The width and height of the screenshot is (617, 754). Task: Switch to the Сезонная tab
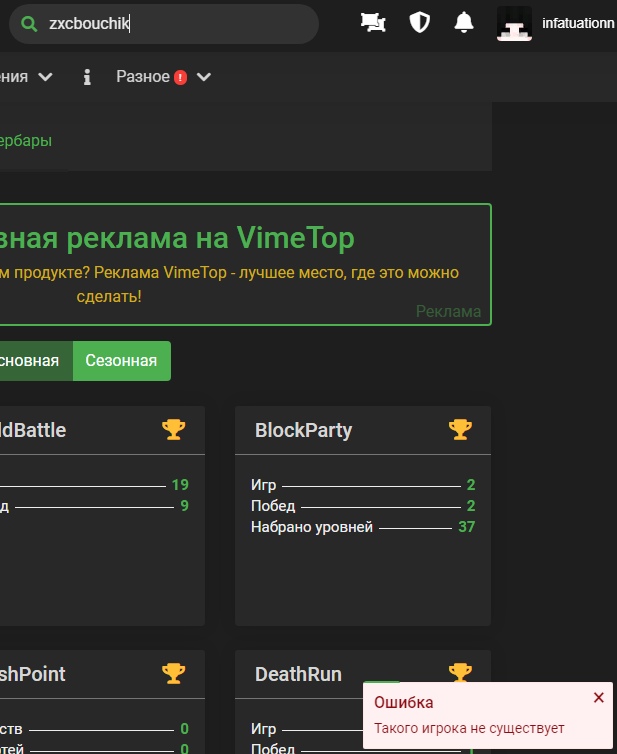(121, 361)
